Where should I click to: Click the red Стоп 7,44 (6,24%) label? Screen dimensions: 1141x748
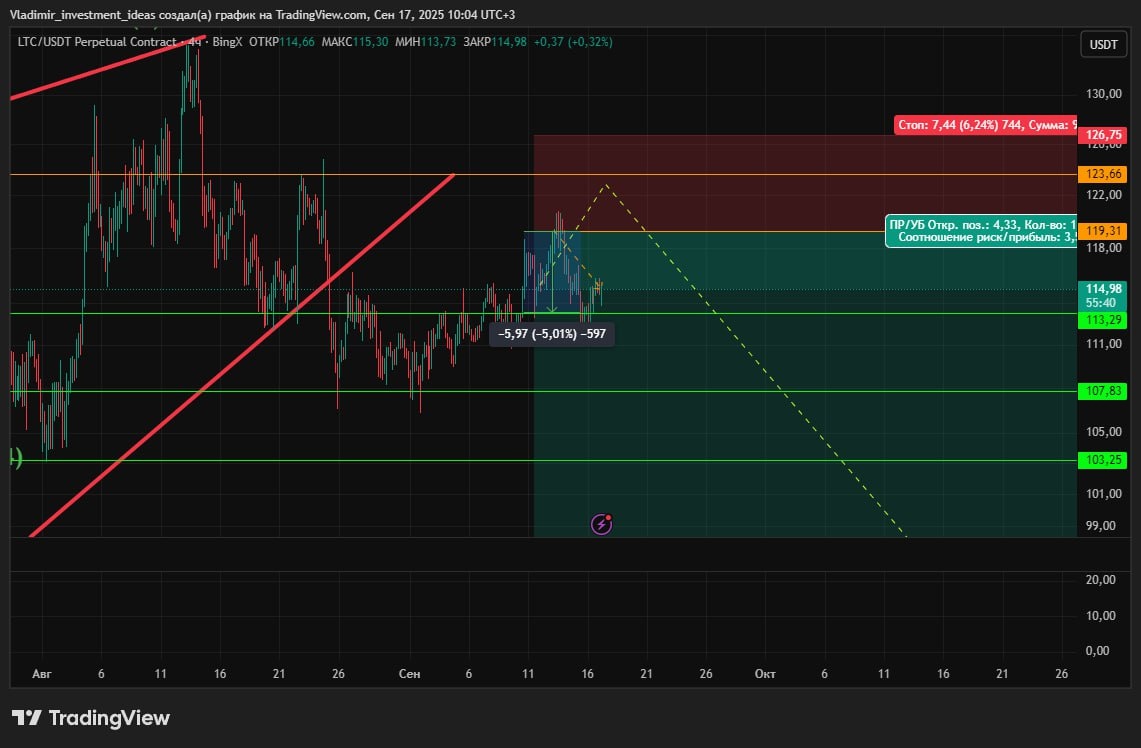coord(985,125)
